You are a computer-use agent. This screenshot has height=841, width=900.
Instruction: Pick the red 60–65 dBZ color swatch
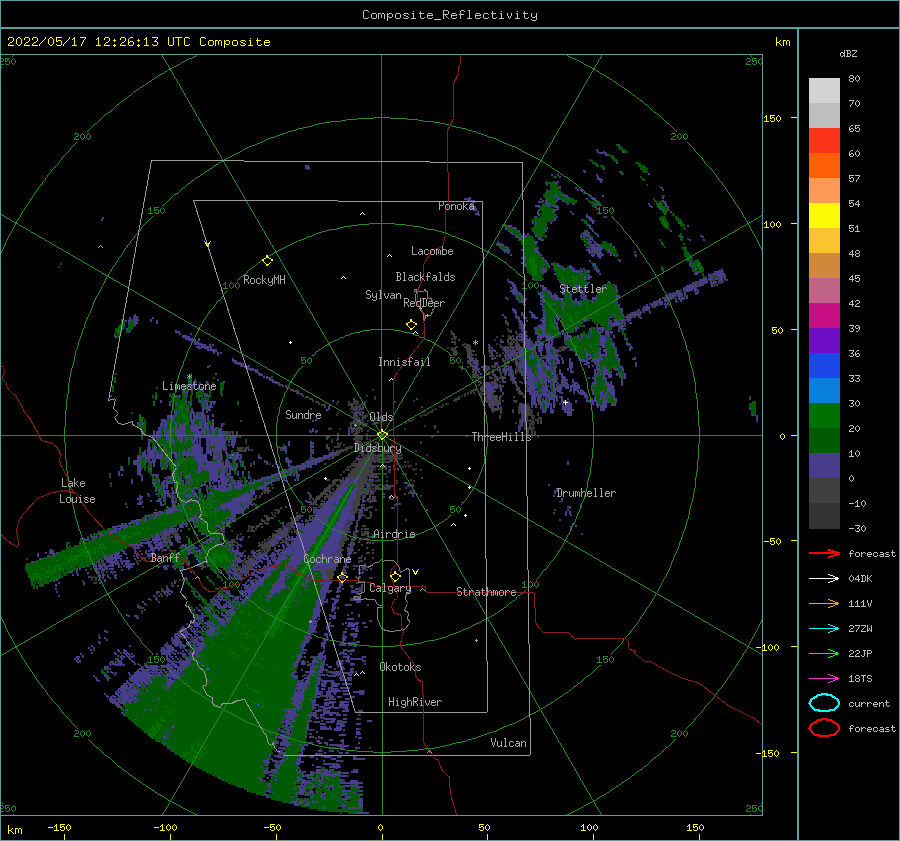click(824, 141)
